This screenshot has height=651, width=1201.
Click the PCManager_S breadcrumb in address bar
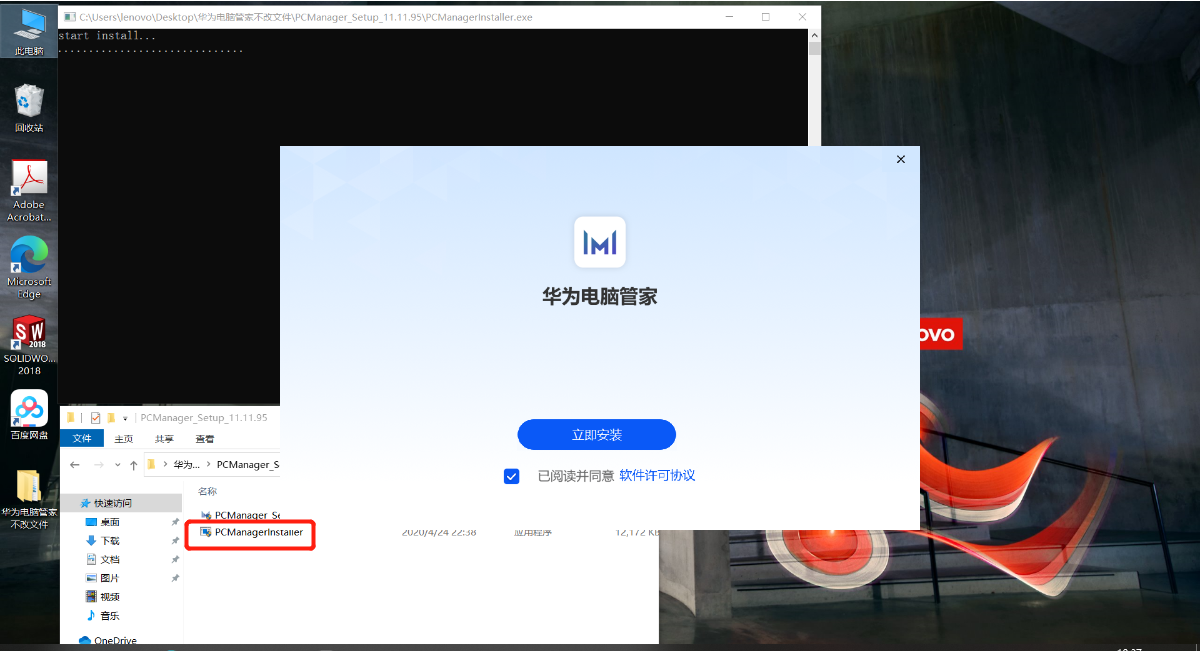pyautogui.click(x=247, y=465)
